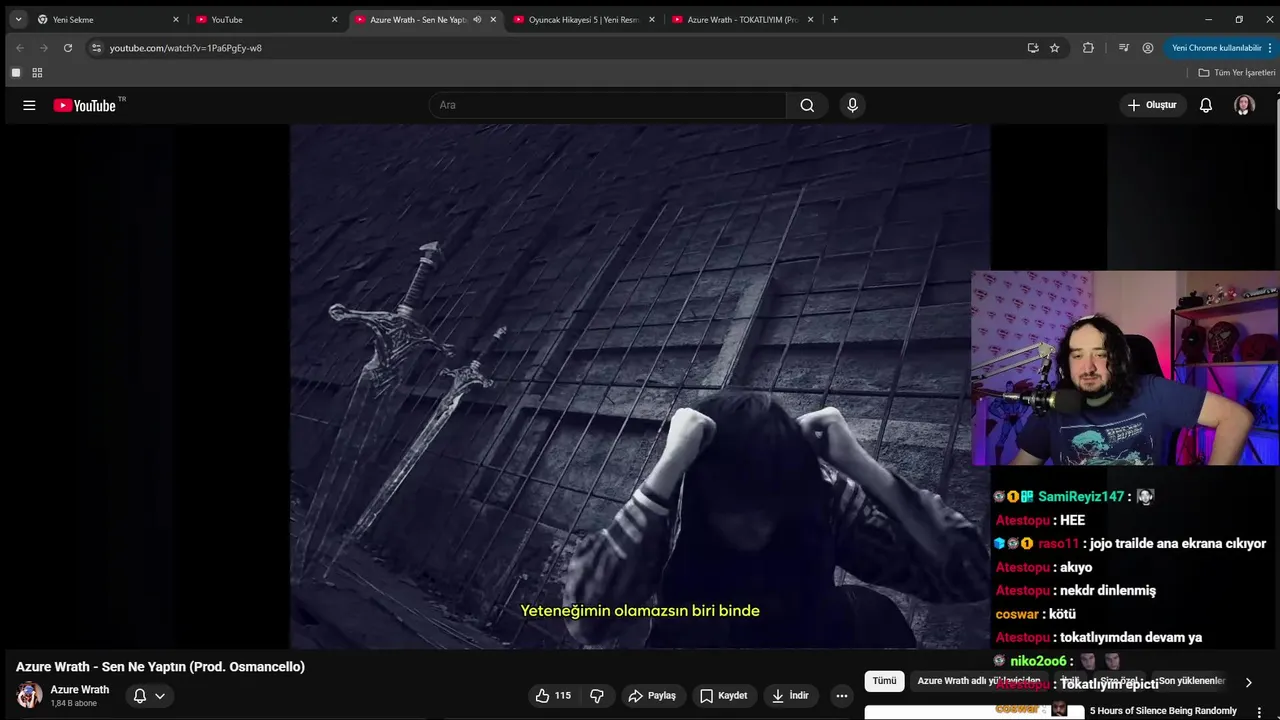Close the Yeni Sekme tab

(176, 19)
